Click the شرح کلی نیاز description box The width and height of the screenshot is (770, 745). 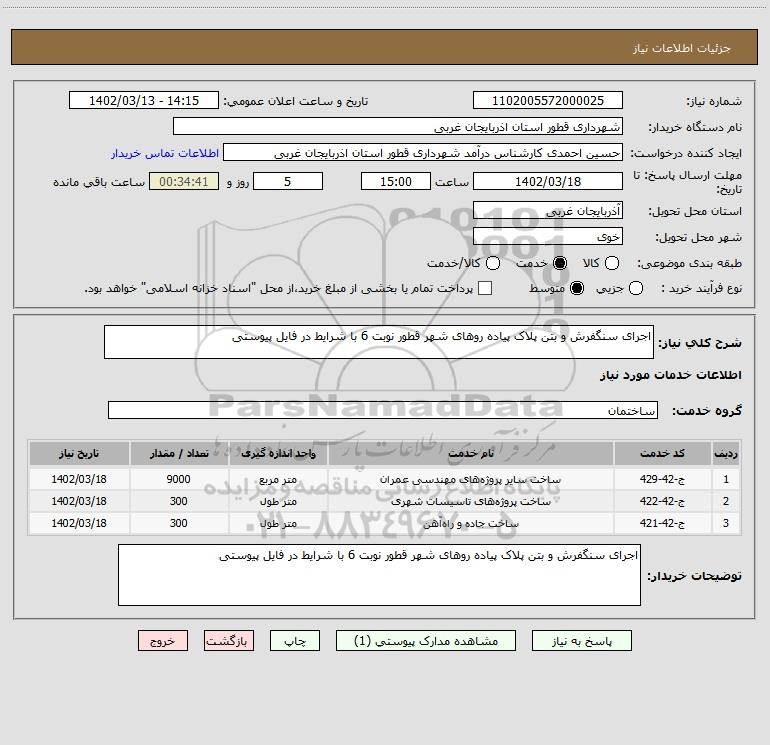pyautogui.click(x=379, y=342)
